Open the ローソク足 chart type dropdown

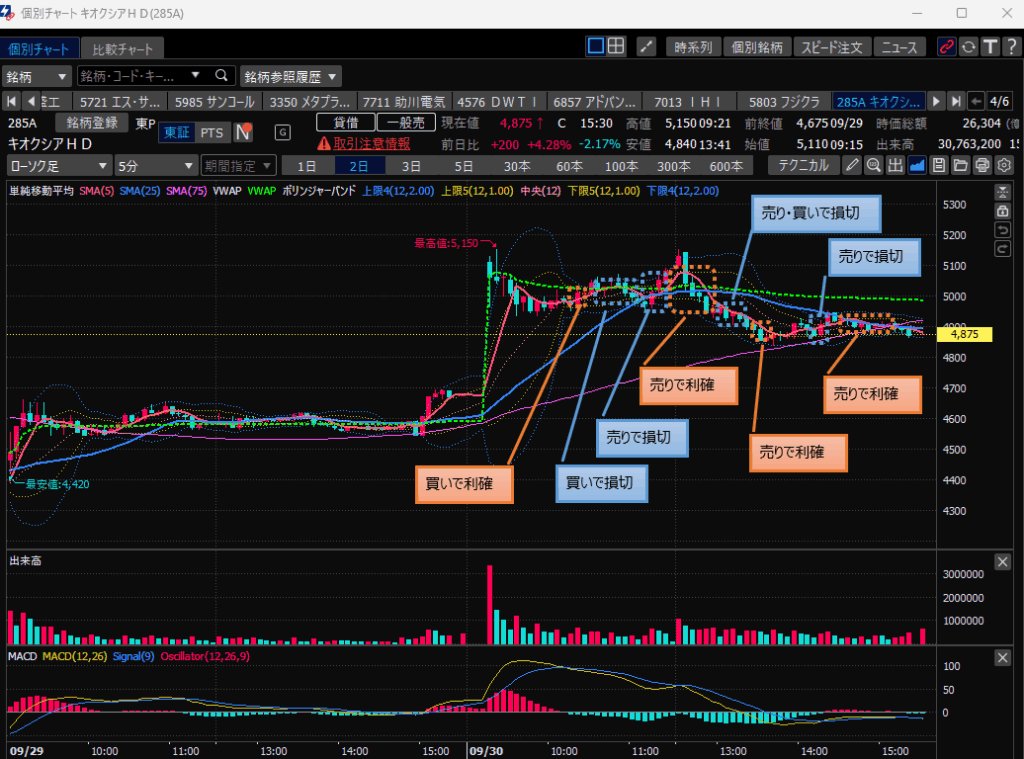59,166
